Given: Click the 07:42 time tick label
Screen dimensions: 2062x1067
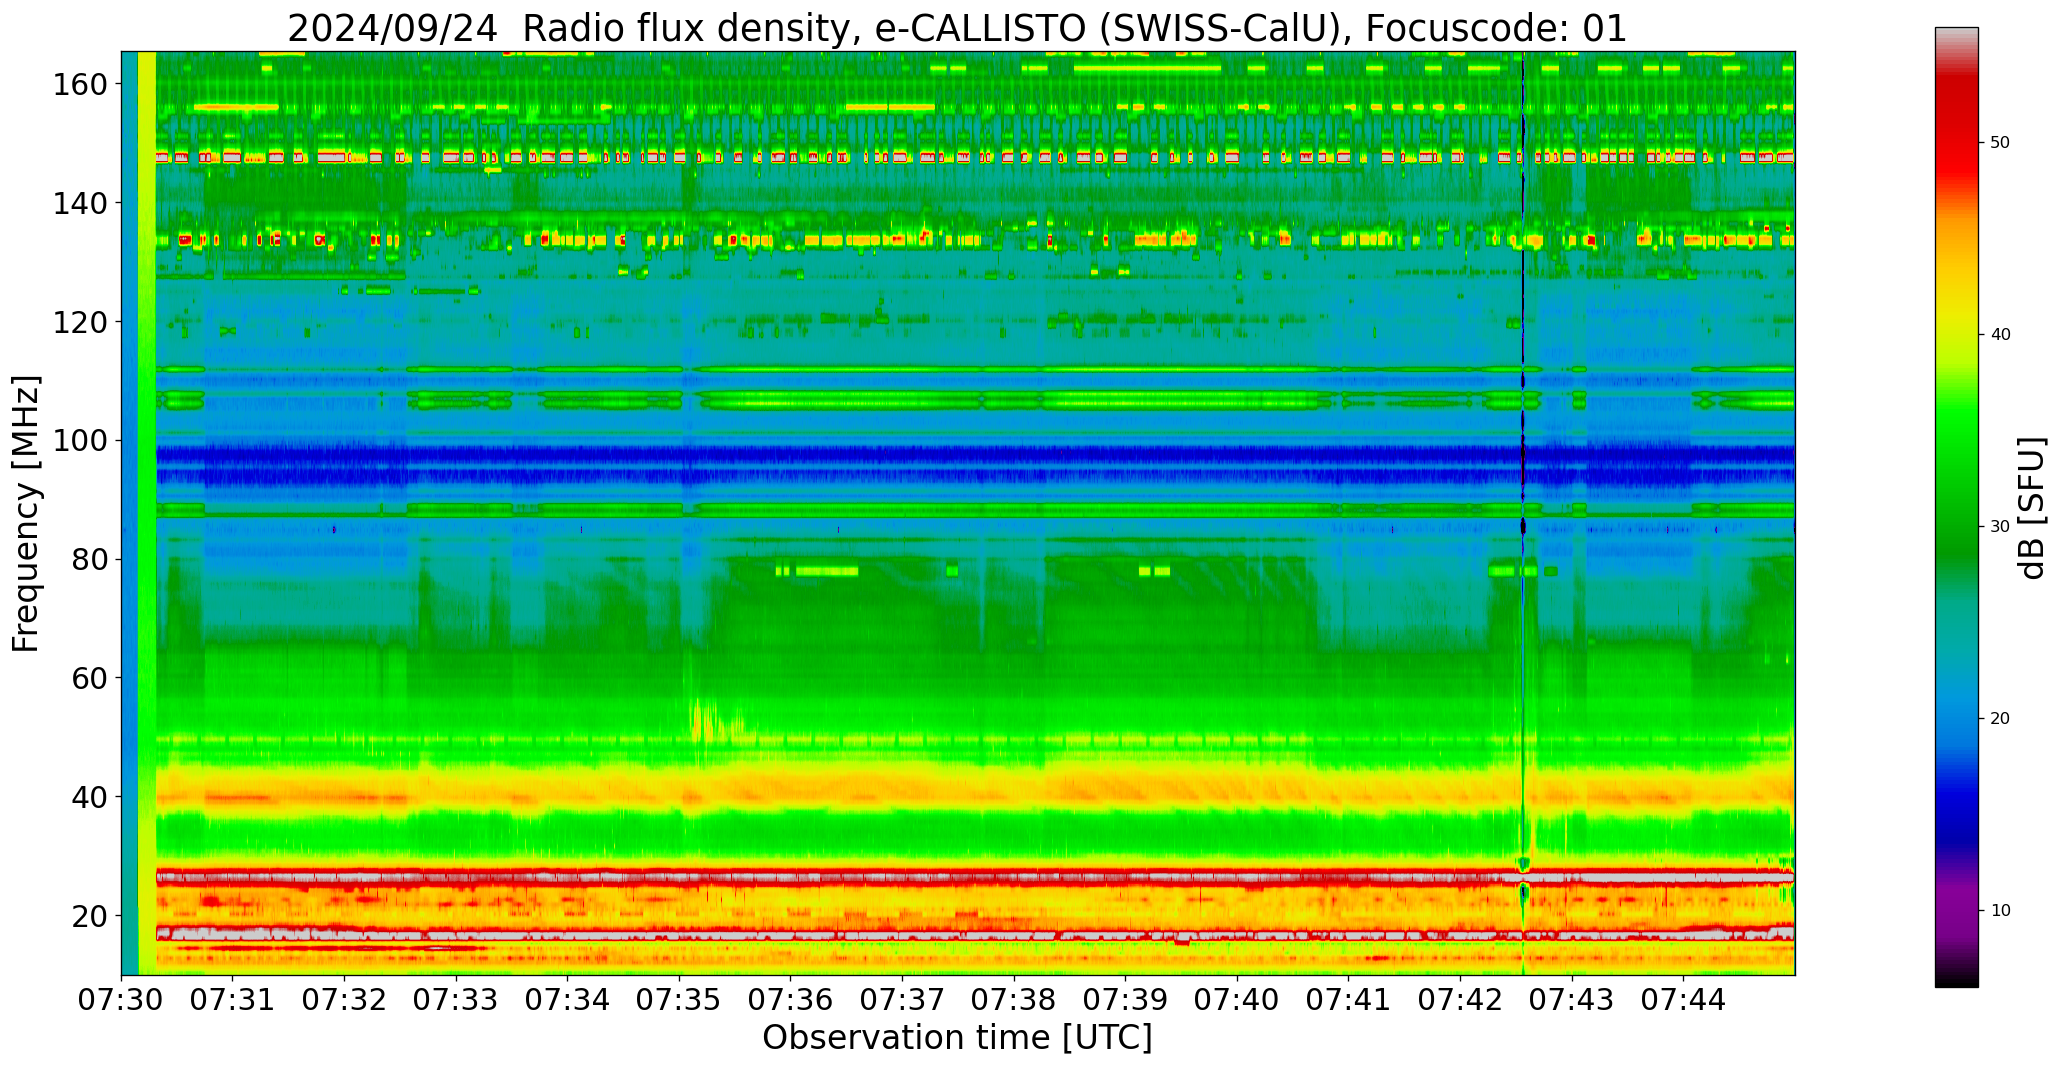Looking at the screenshot, I should [x=1461, y=998].
